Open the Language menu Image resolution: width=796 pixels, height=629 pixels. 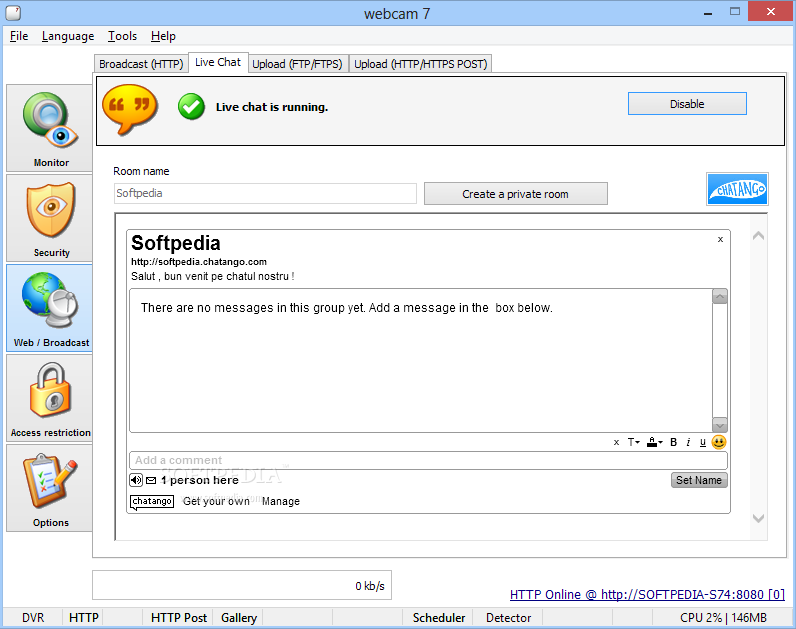click(x=68, y=36)
